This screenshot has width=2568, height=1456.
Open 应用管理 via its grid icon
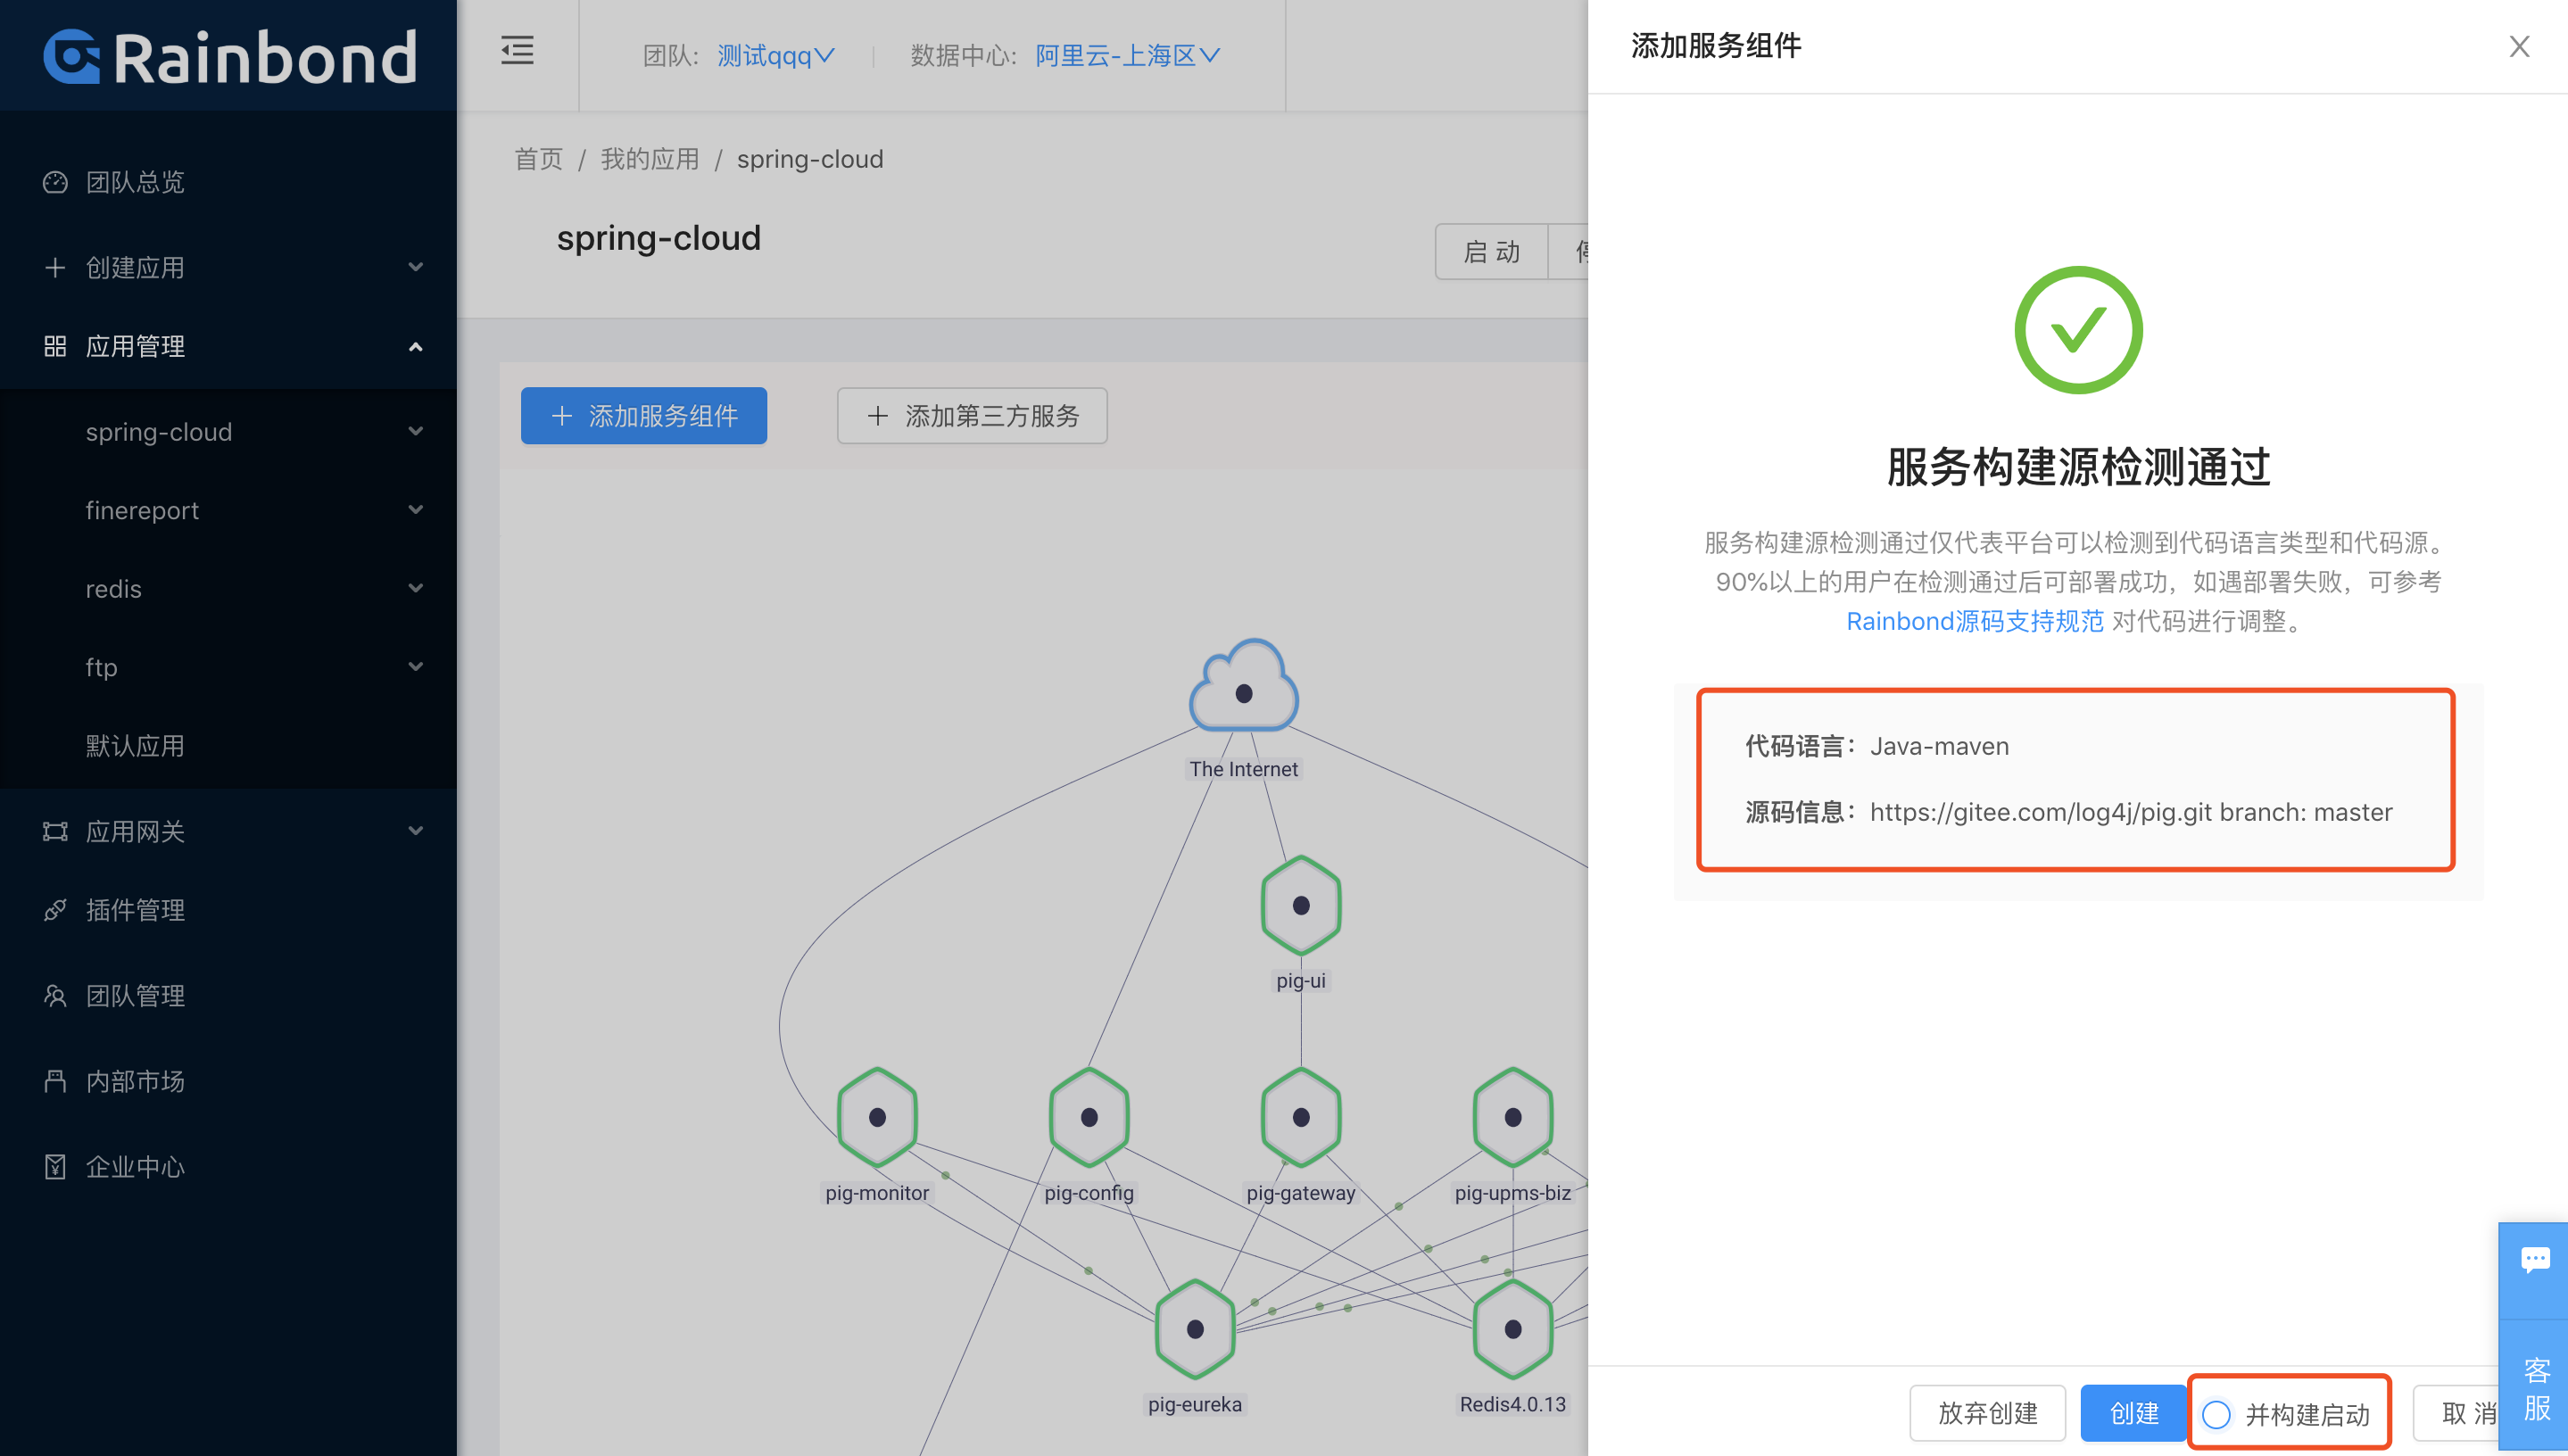55,346
